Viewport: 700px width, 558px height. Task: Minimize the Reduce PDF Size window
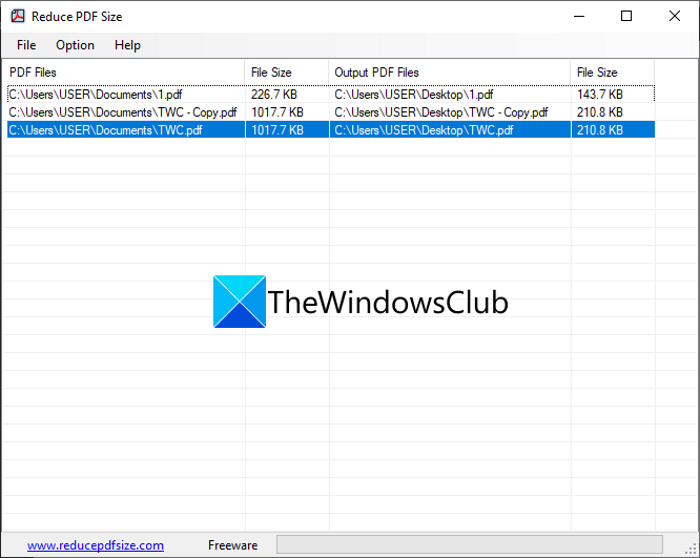[579, 16]
